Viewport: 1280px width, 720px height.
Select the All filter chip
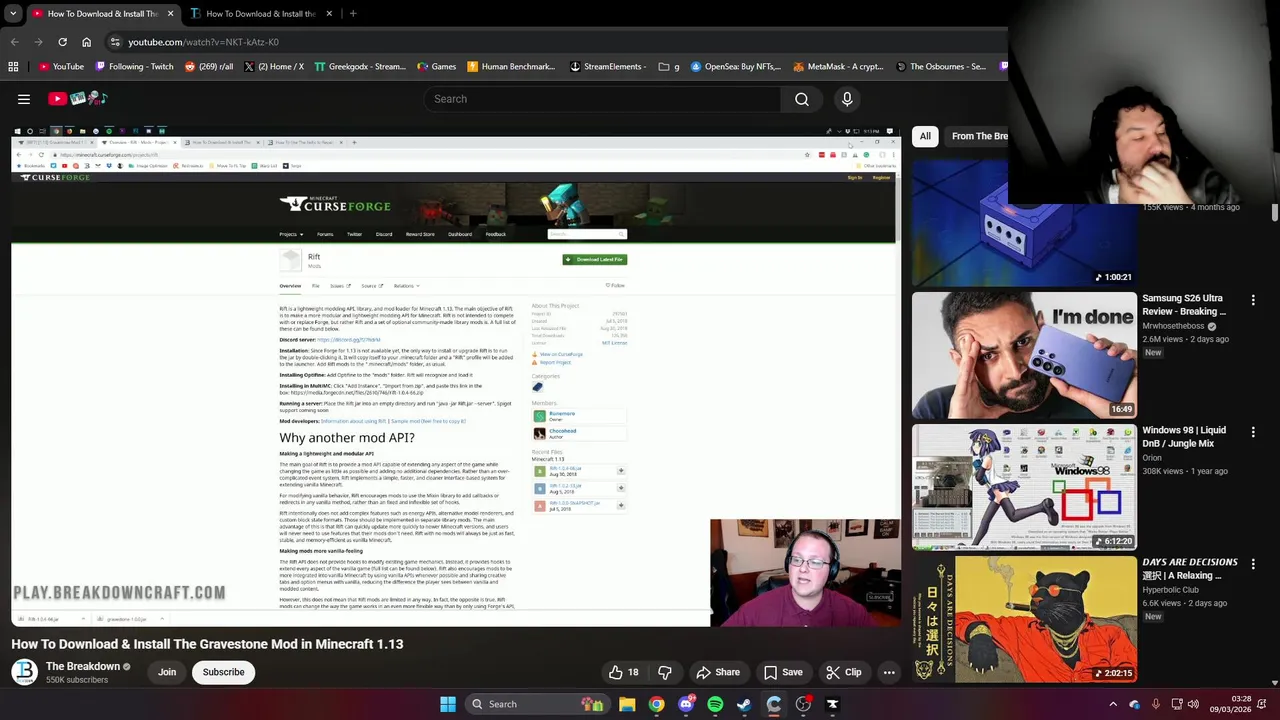[x=925, y=136]
